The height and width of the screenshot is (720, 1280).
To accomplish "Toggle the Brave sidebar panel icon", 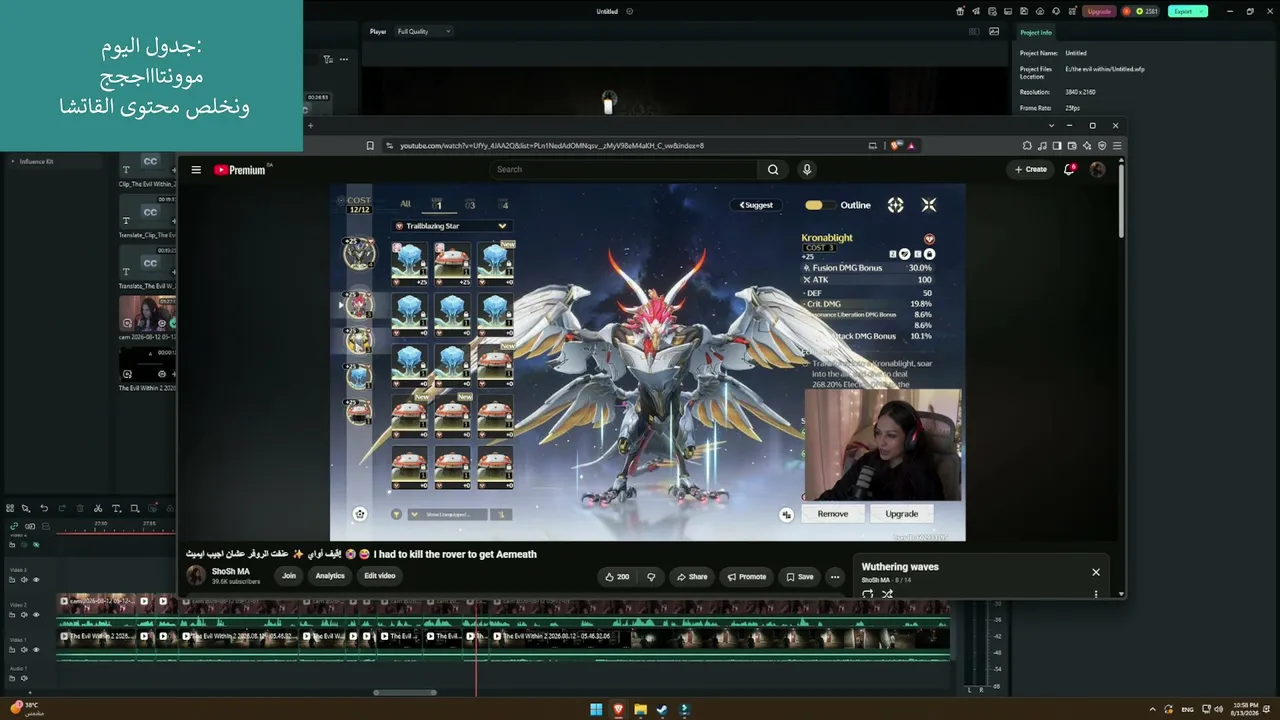I will click(x=1057, y=146).
